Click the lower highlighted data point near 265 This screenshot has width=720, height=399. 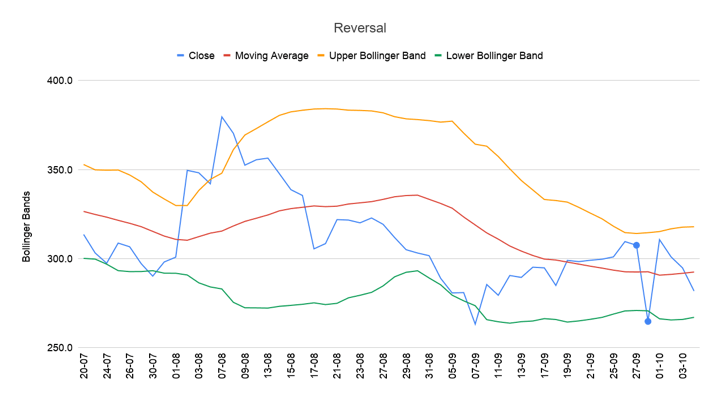(648, 321)
